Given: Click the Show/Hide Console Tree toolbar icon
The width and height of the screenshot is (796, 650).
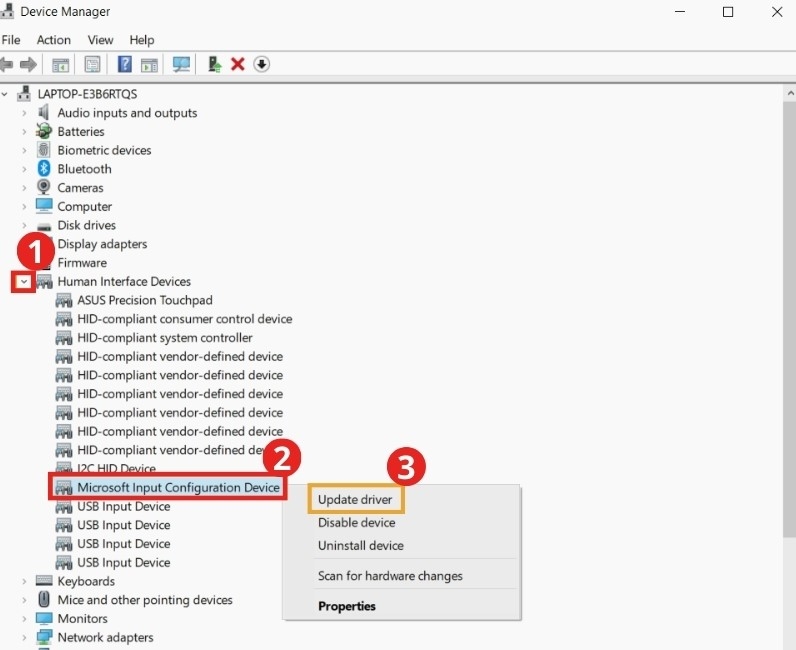Looking at the screenshot, I should click(60, 64).
